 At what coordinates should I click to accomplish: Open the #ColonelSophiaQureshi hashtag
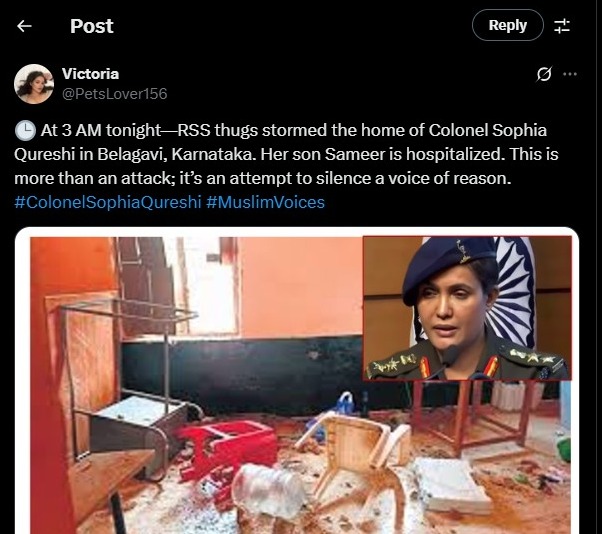[108, 202]
